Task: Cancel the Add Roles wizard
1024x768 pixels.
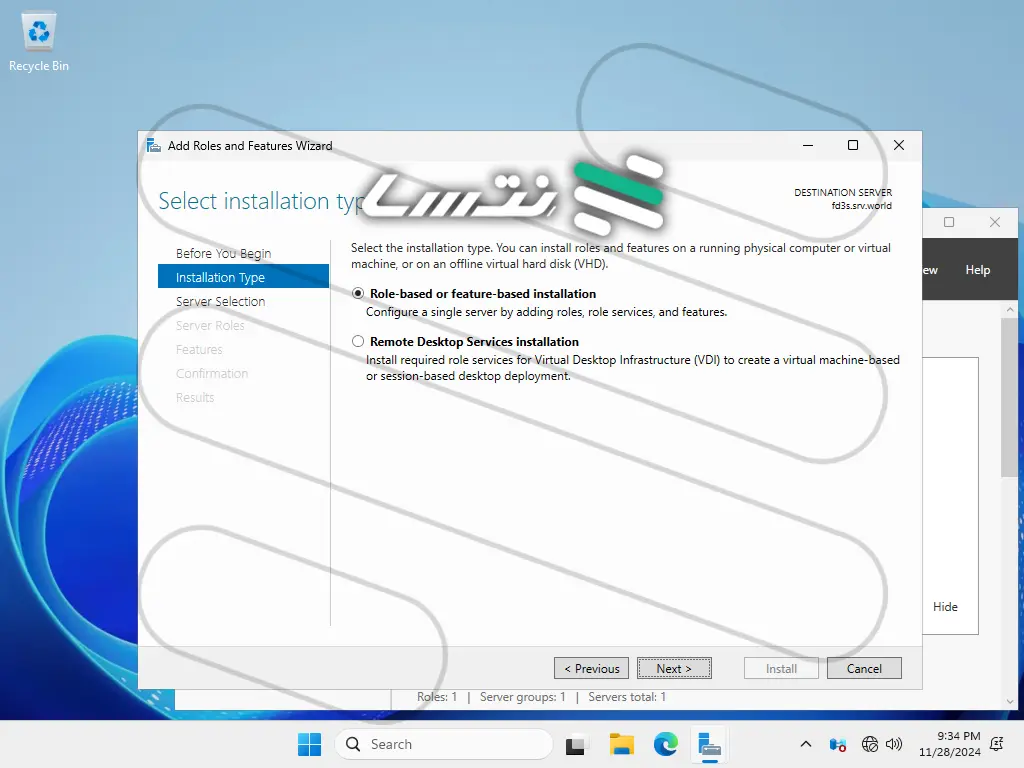Action: 864,669
